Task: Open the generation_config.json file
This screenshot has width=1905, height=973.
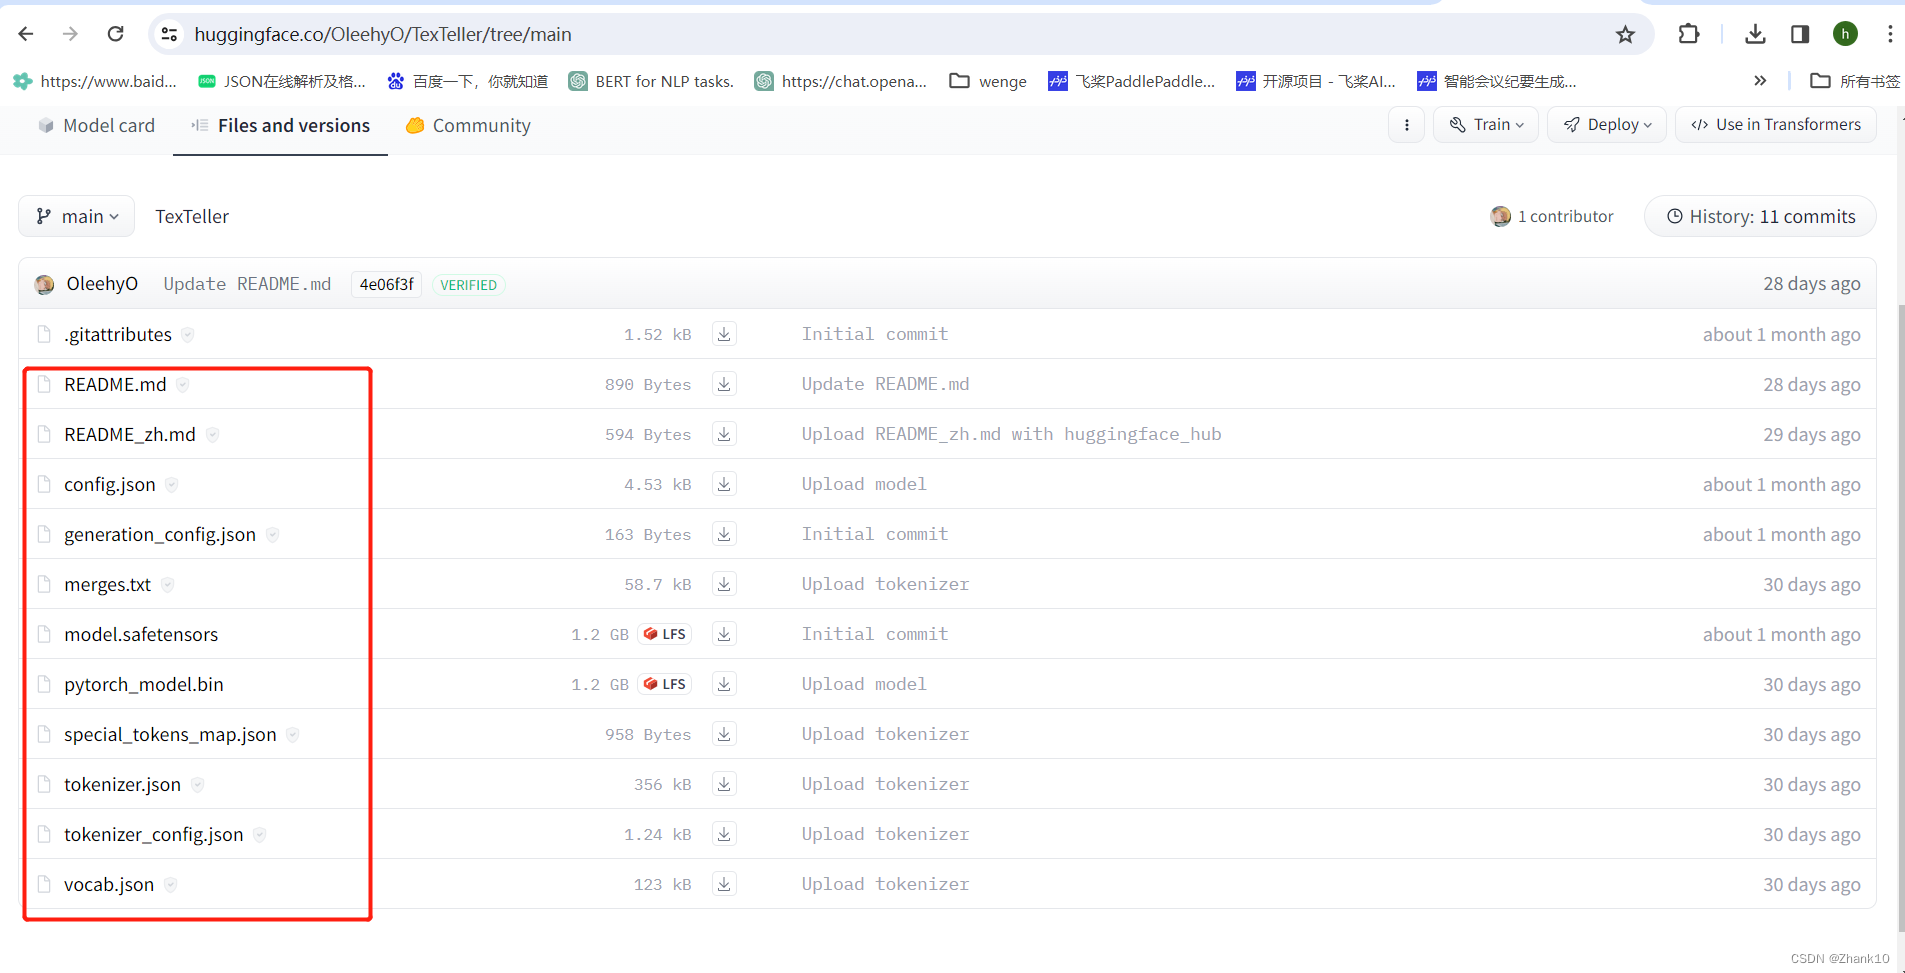Action: click(x=160, y=534)
